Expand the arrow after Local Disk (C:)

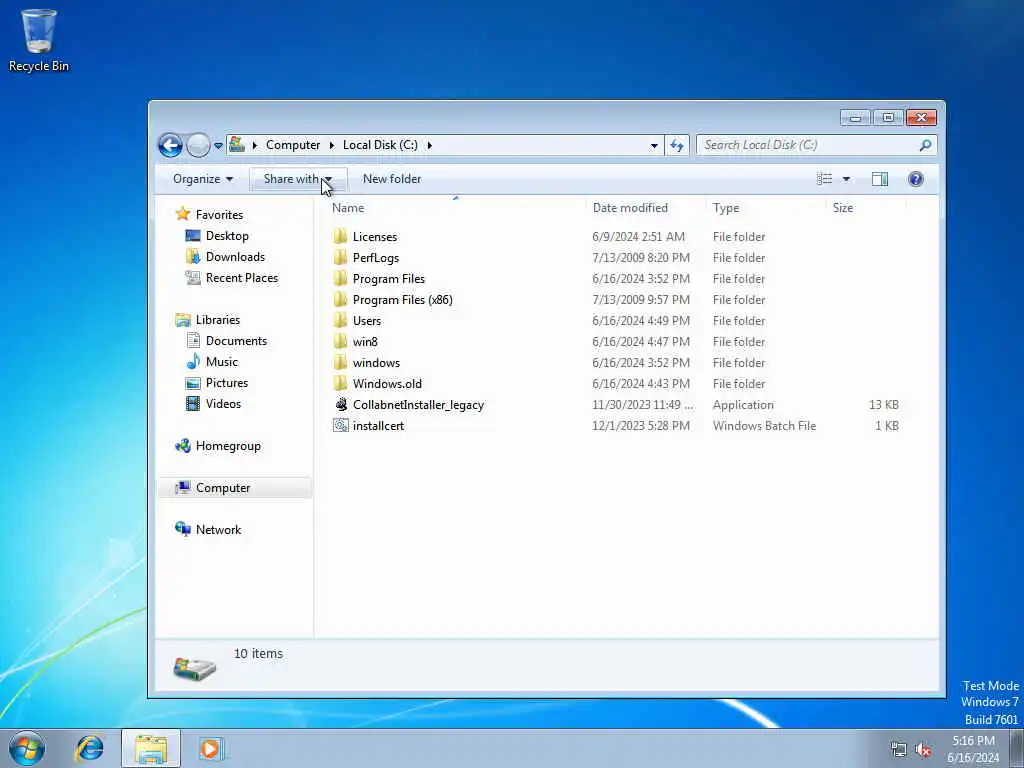coord(430,145)
